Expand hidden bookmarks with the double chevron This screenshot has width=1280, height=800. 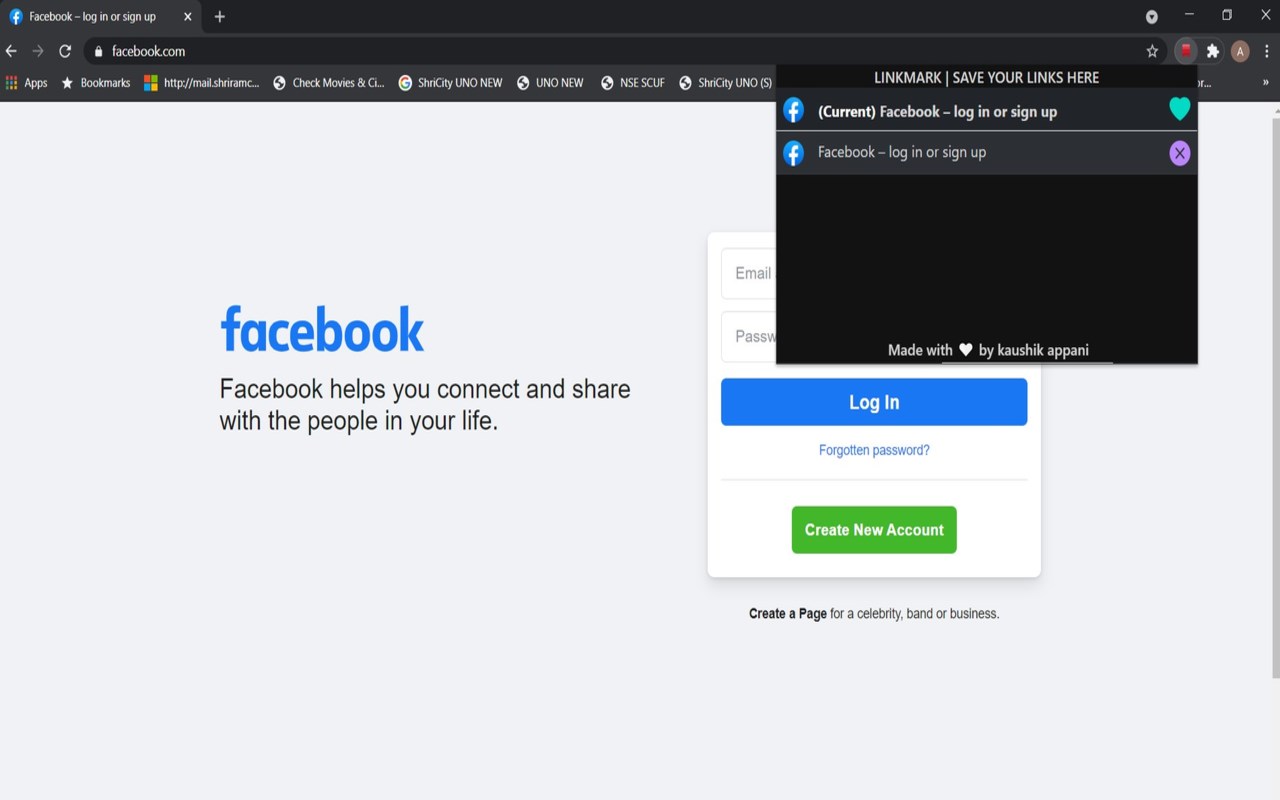[1265, 83]
